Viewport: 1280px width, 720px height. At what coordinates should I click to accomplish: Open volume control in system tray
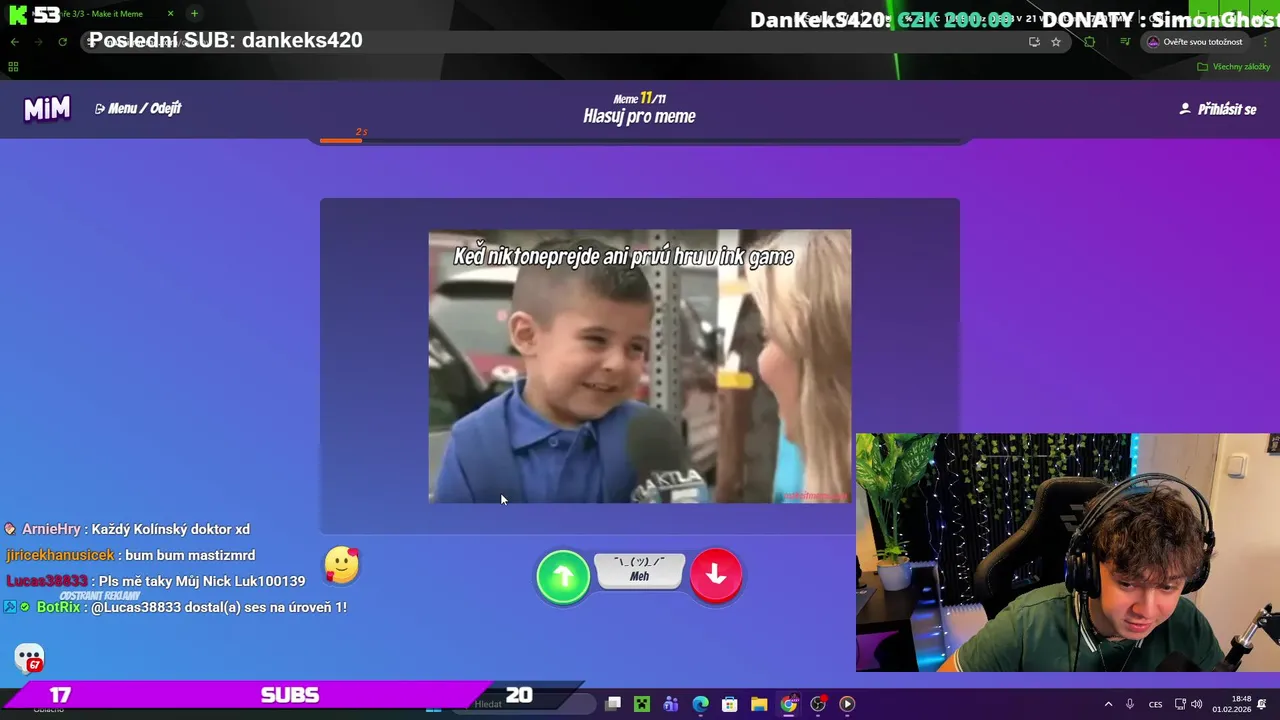tap(1197, 704)
